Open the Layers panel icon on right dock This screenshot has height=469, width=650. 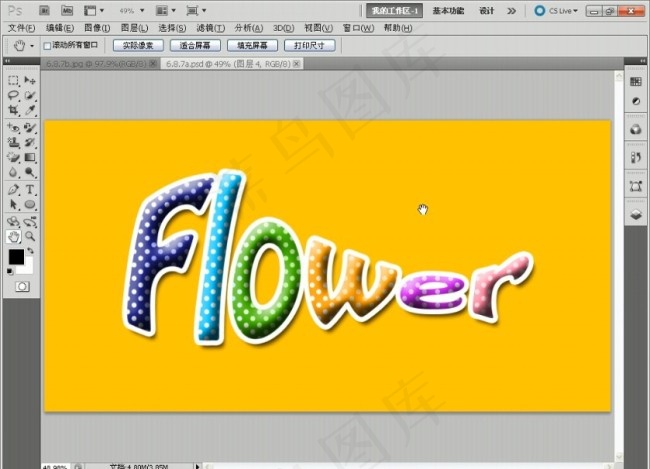point(636,215)
